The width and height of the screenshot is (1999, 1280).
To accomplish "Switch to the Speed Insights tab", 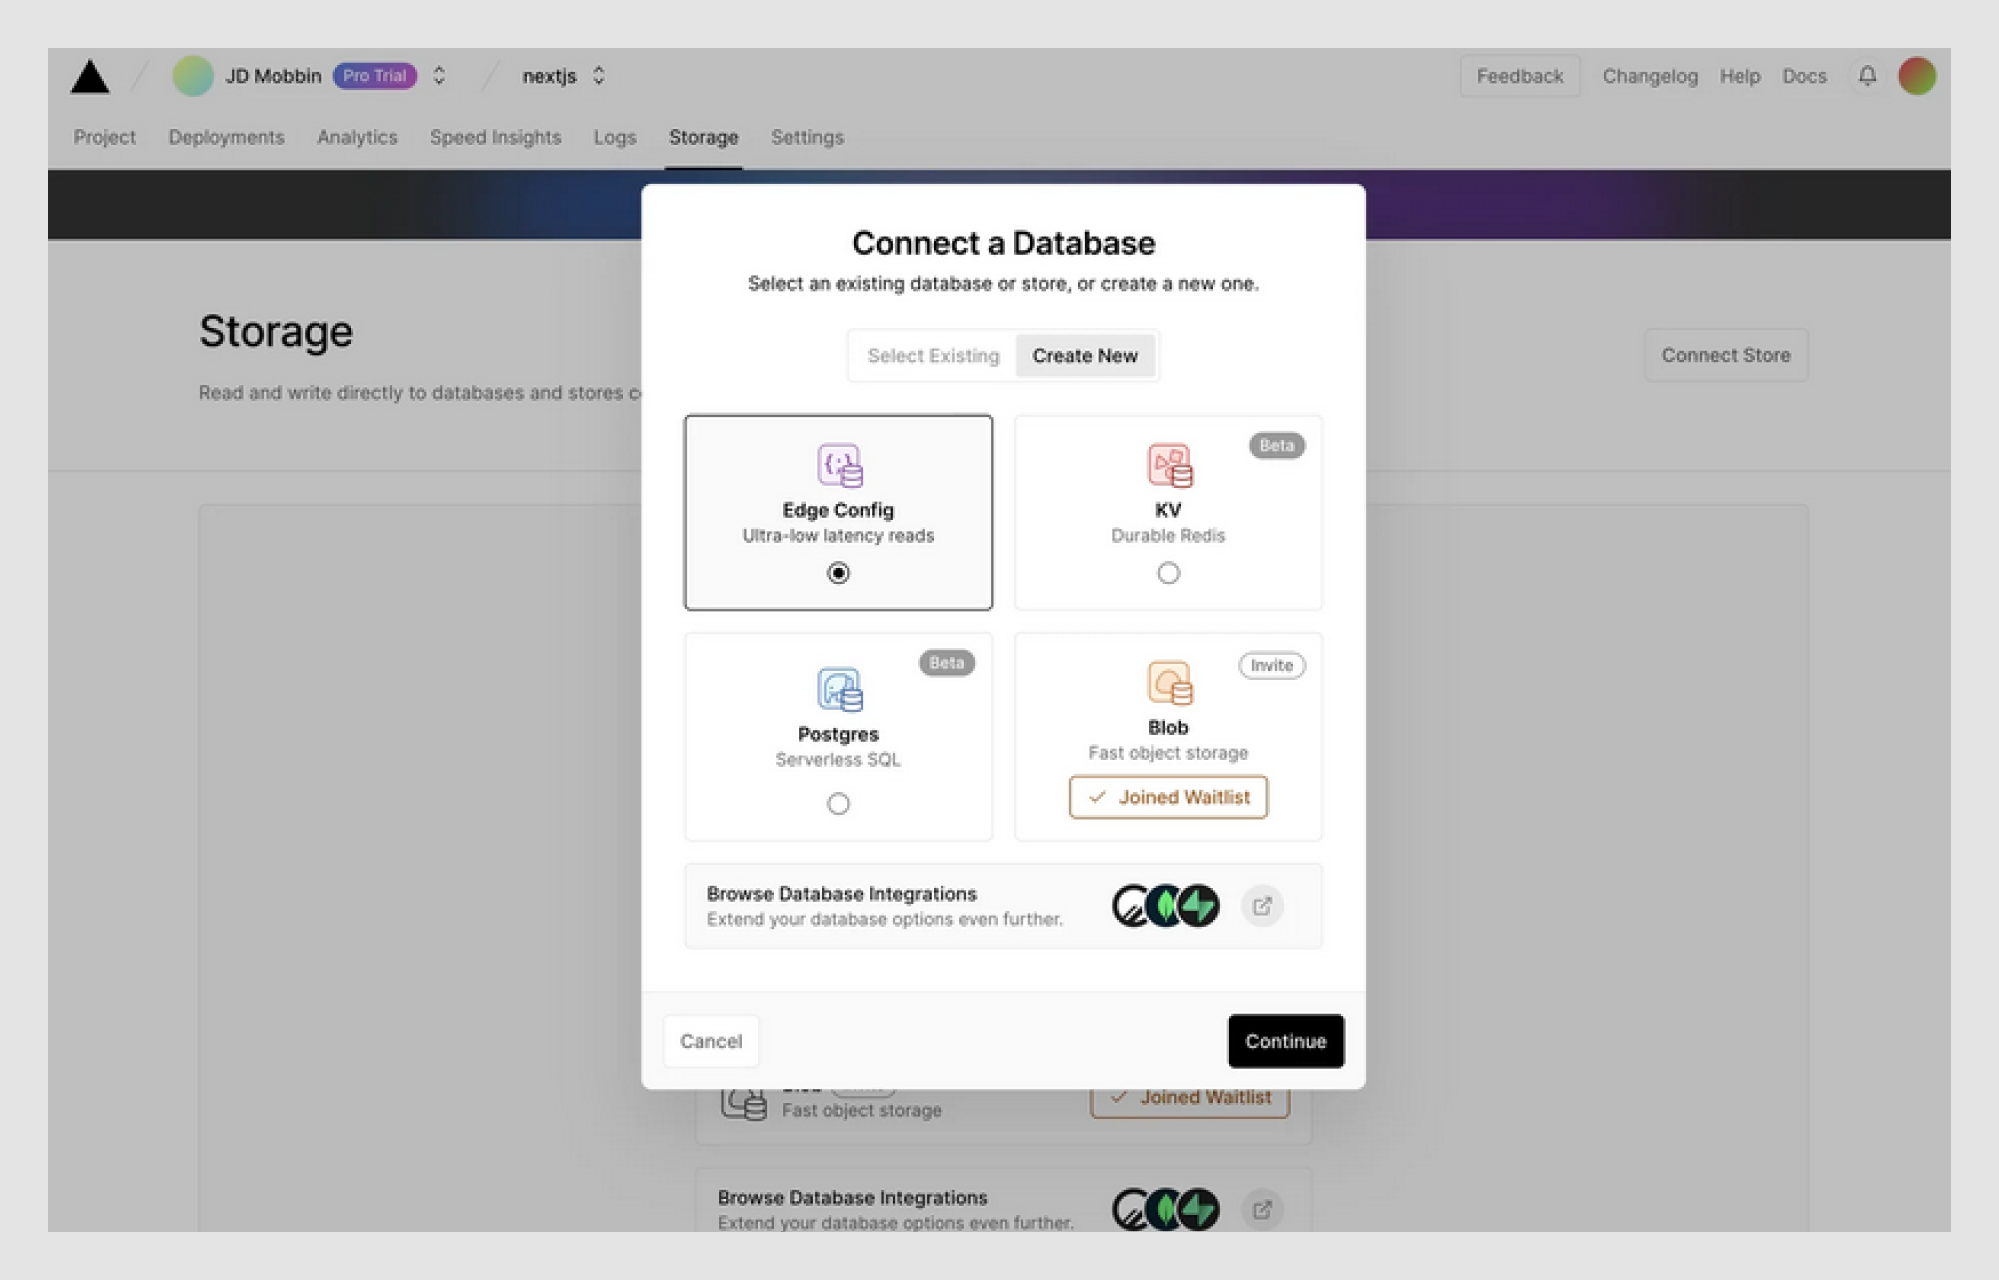I will [495, 137].
